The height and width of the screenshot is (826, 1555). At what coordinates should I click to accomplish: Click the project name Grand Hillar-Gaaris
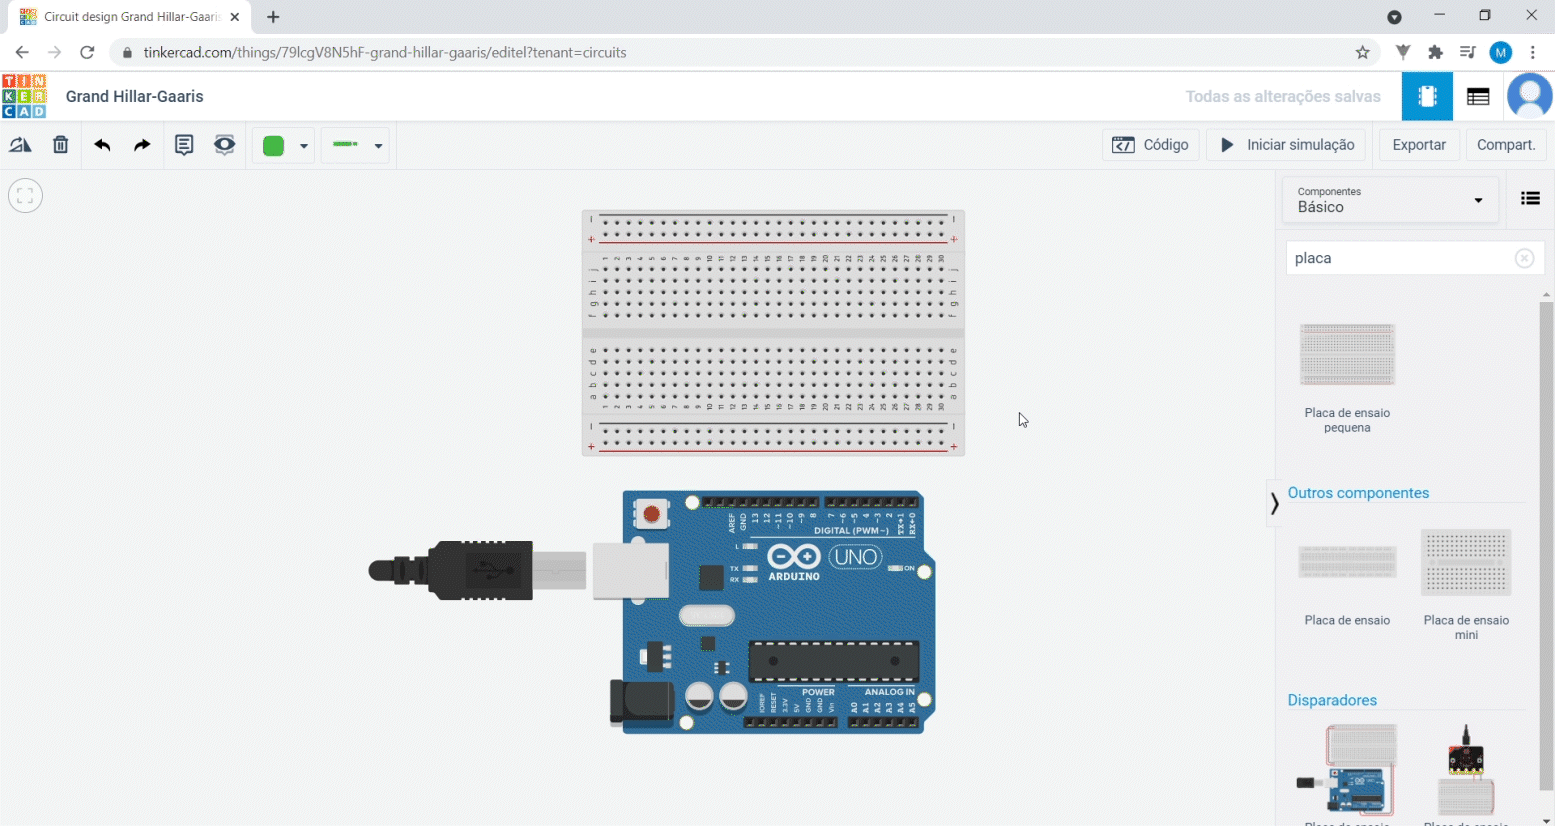click(x=135, y=96)
